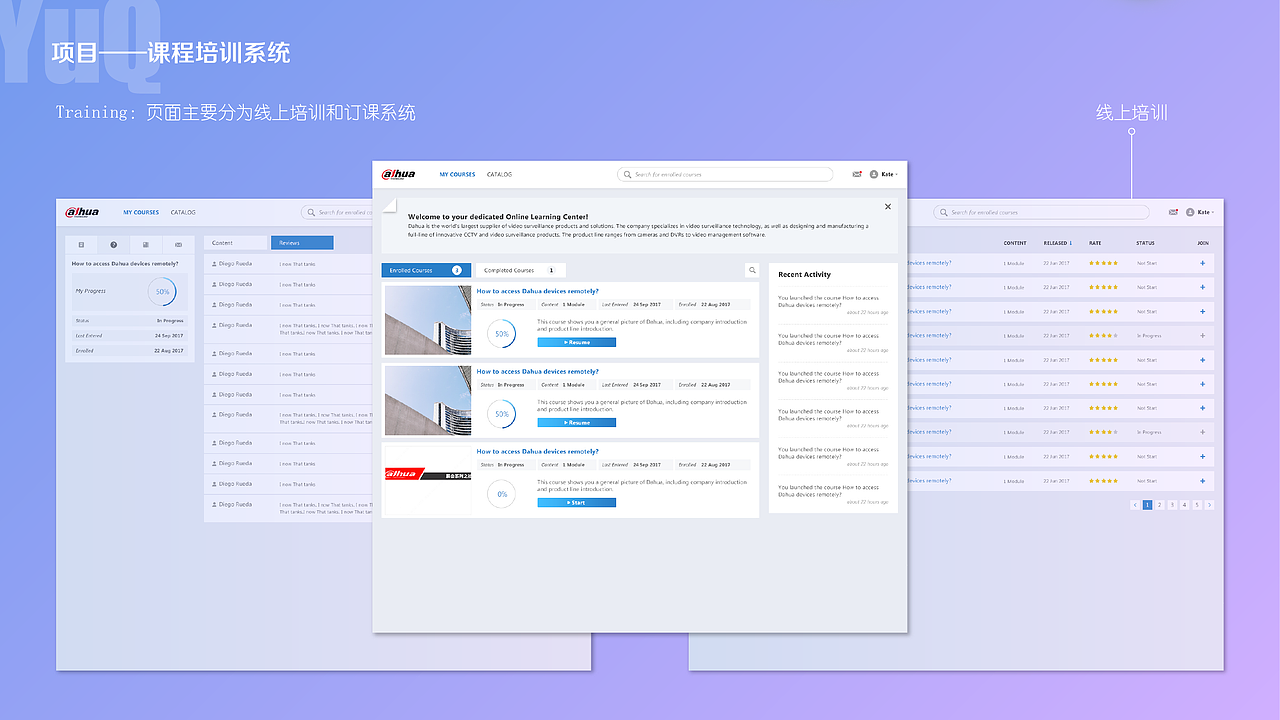Click the join plus icon in the first catalog row
The width and height of the screenshot is (1280, 720).
click(1203, 263)
